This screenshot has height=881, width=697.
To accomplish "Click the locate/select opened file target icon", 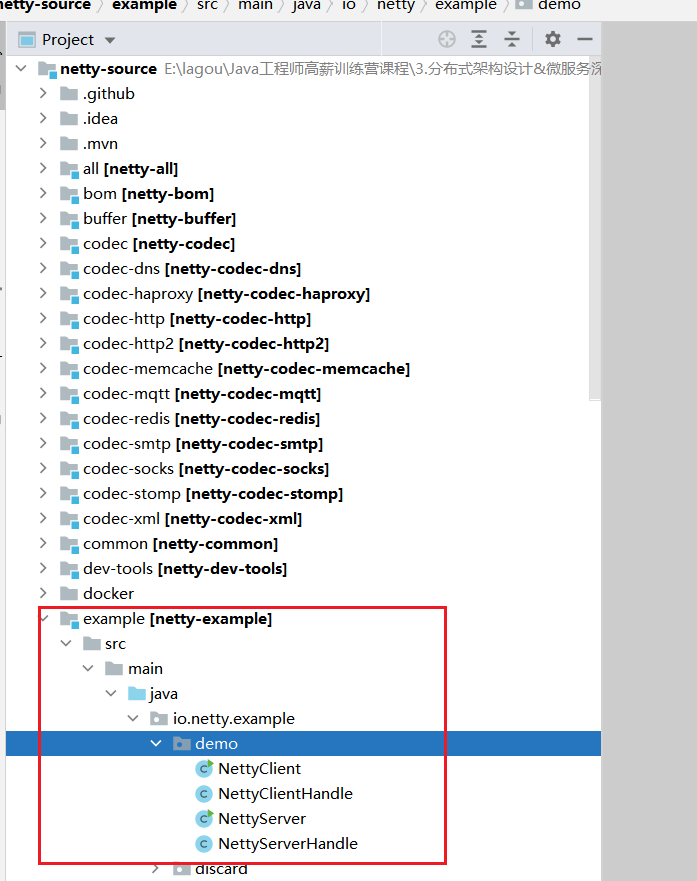I will click(x=447, y=39).
